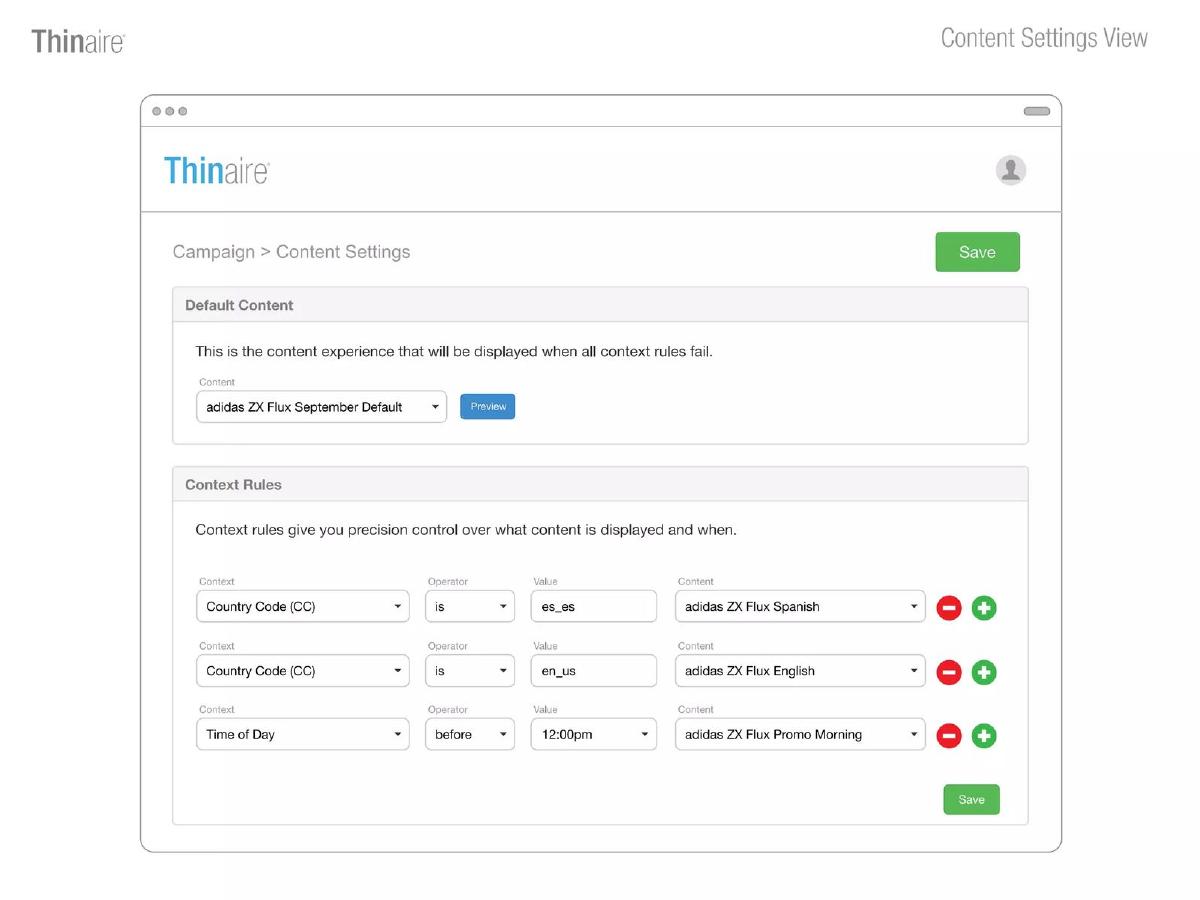Open the default Content dropdown adidas ZX Flux September Default
1200x900 pixels.
pos(321,407)
